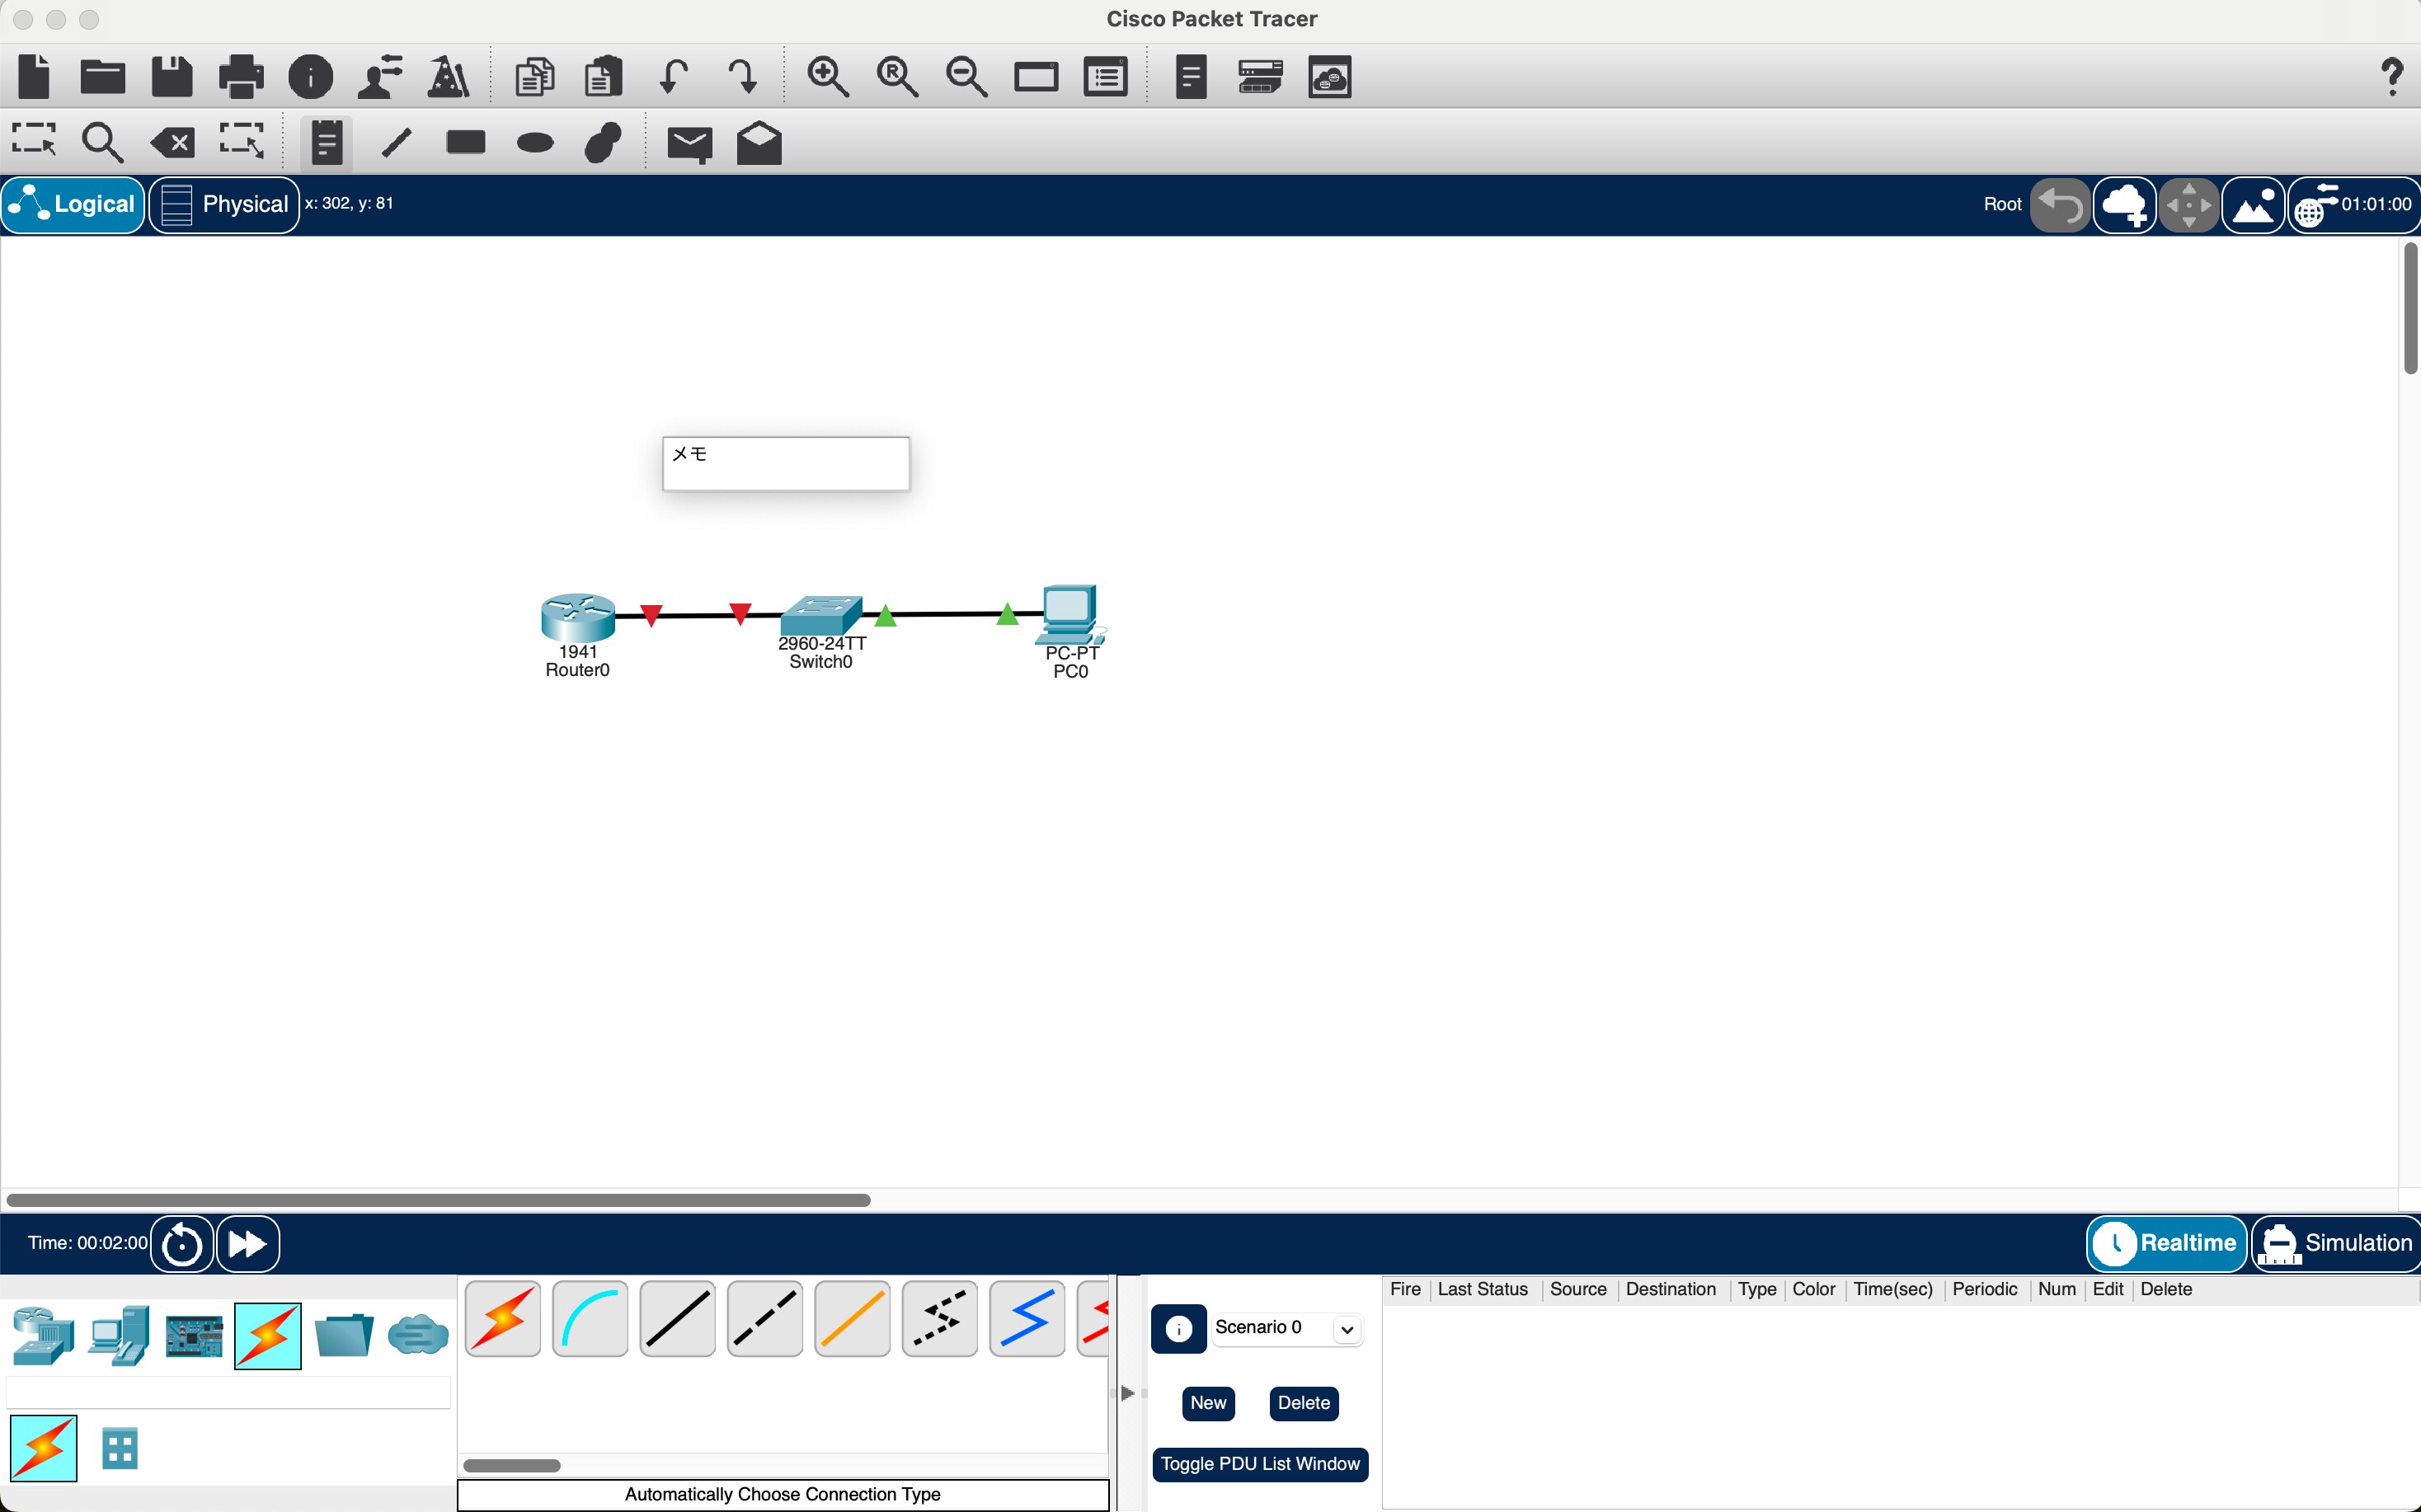Click the PC0 device on canvas
The width and height of the screenshot is (2421, 1512).
(x=1070, y=614)
